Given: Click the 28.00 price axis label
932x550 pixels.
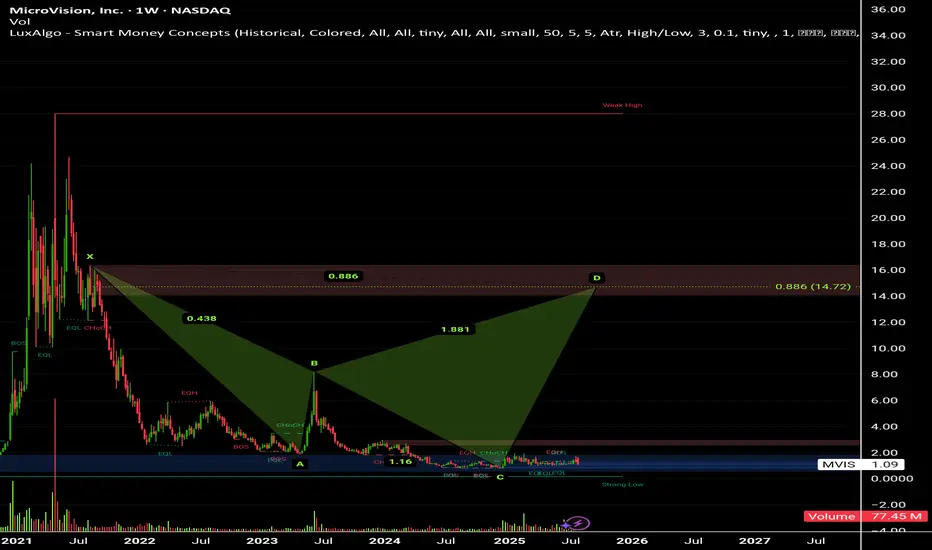Looking at the screenshot, I should point(888,114).
